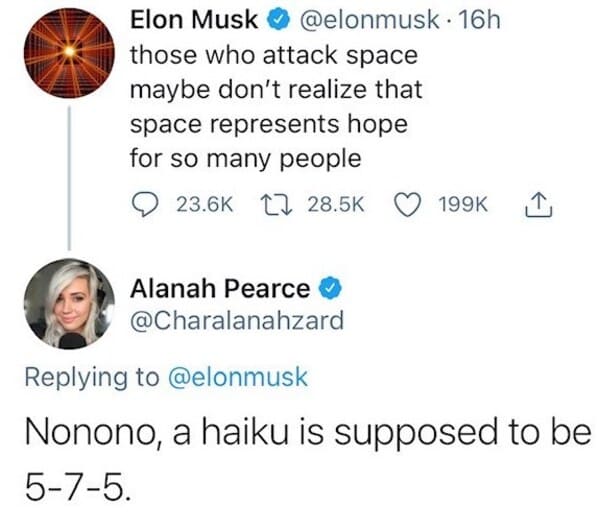Image resolution: width=599 pixels, height=530 pixels.
Task: Click the retweet arrows icon
Action: click(276, 204)
